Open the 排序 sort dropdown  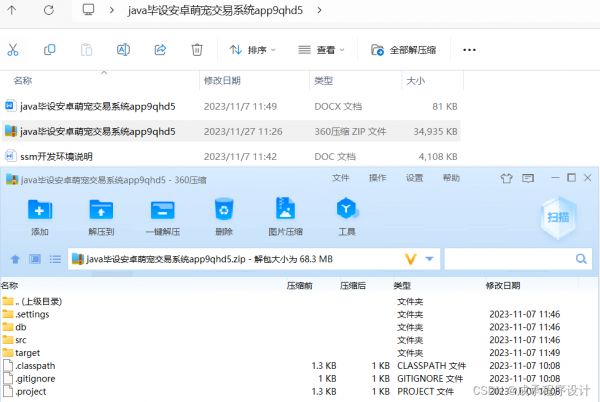(253, 50)
